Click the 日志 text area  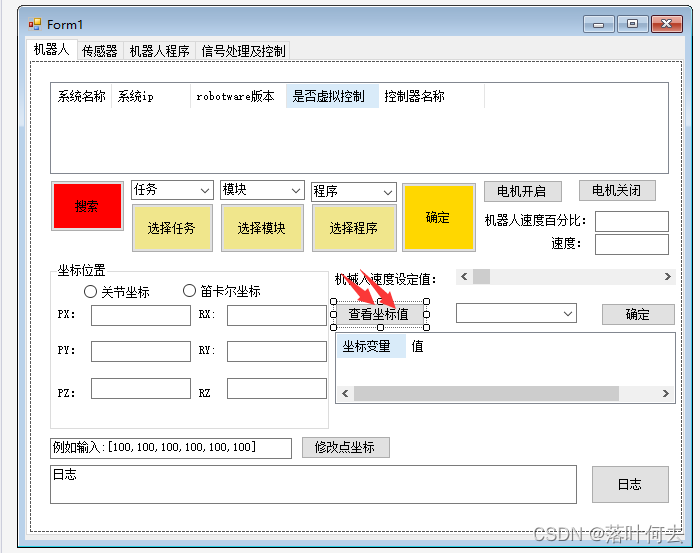[313, 485]
